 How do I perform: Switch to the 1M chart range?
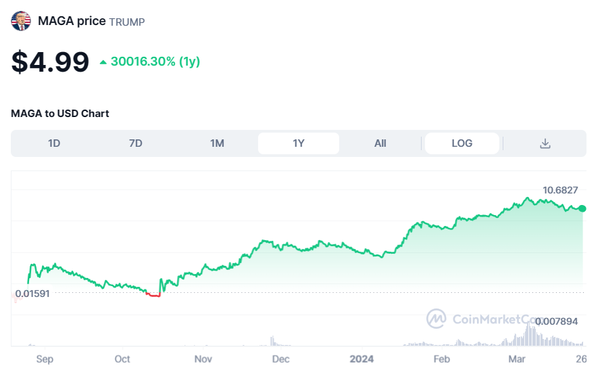[217, 143]
